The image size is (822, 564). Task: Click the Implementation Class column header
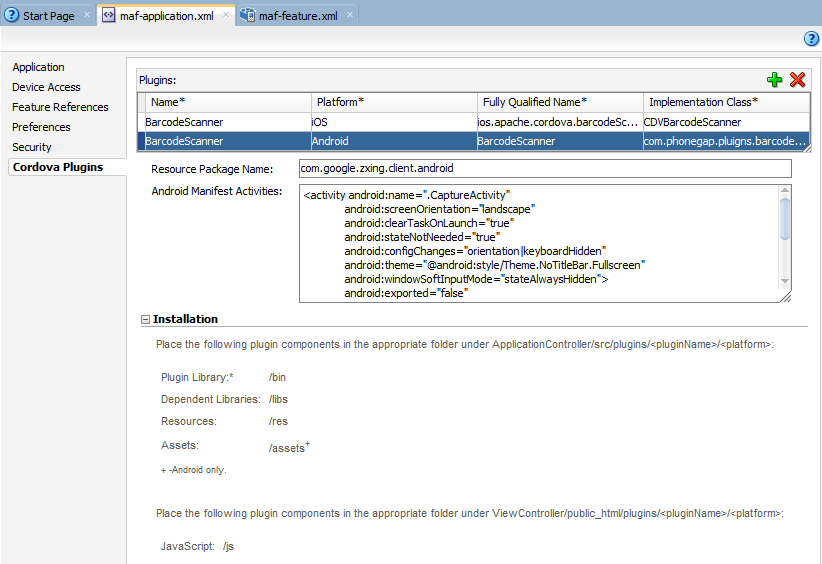tap(726, 102)
